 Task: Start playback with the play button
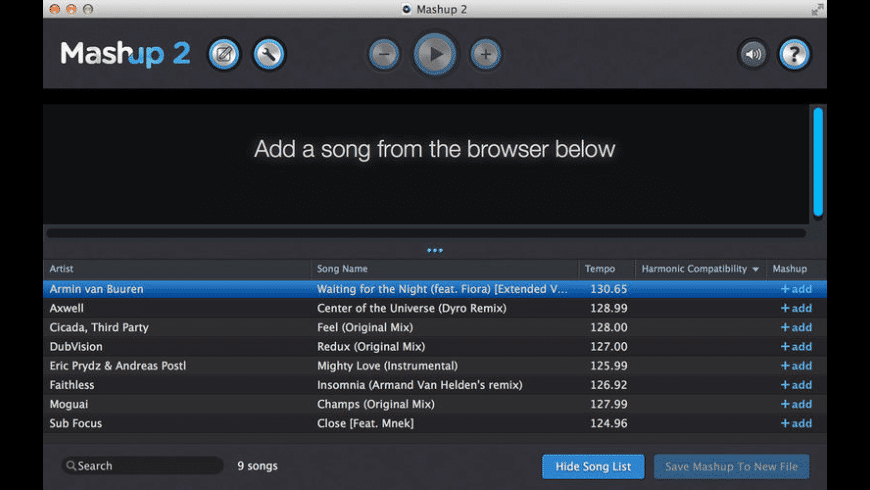[x=435, y=54]
